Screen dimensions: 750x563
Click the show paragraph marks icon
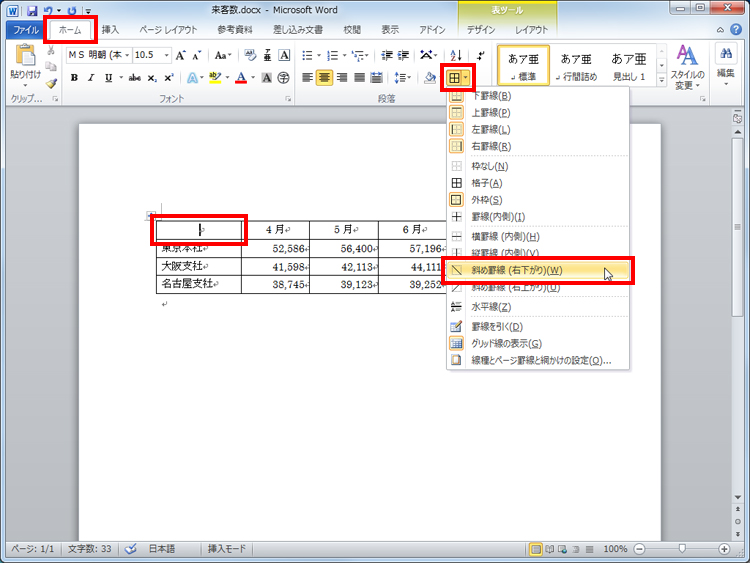(480, 55)
